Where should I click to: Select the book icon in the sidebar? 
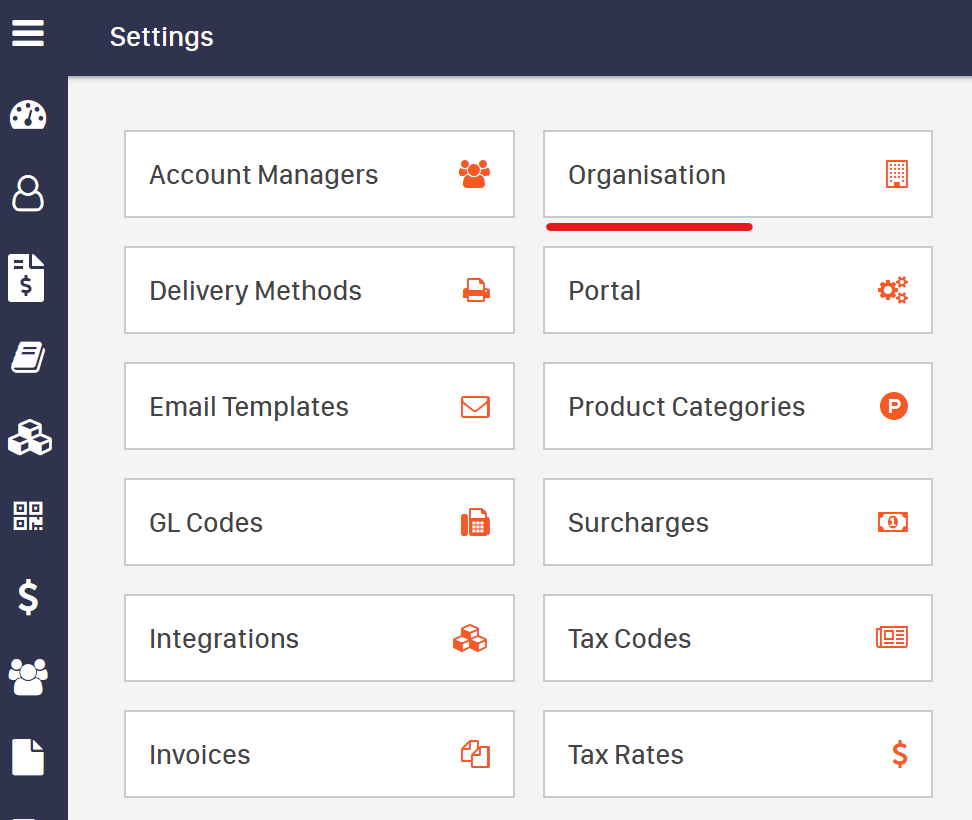tap(28, 357)
